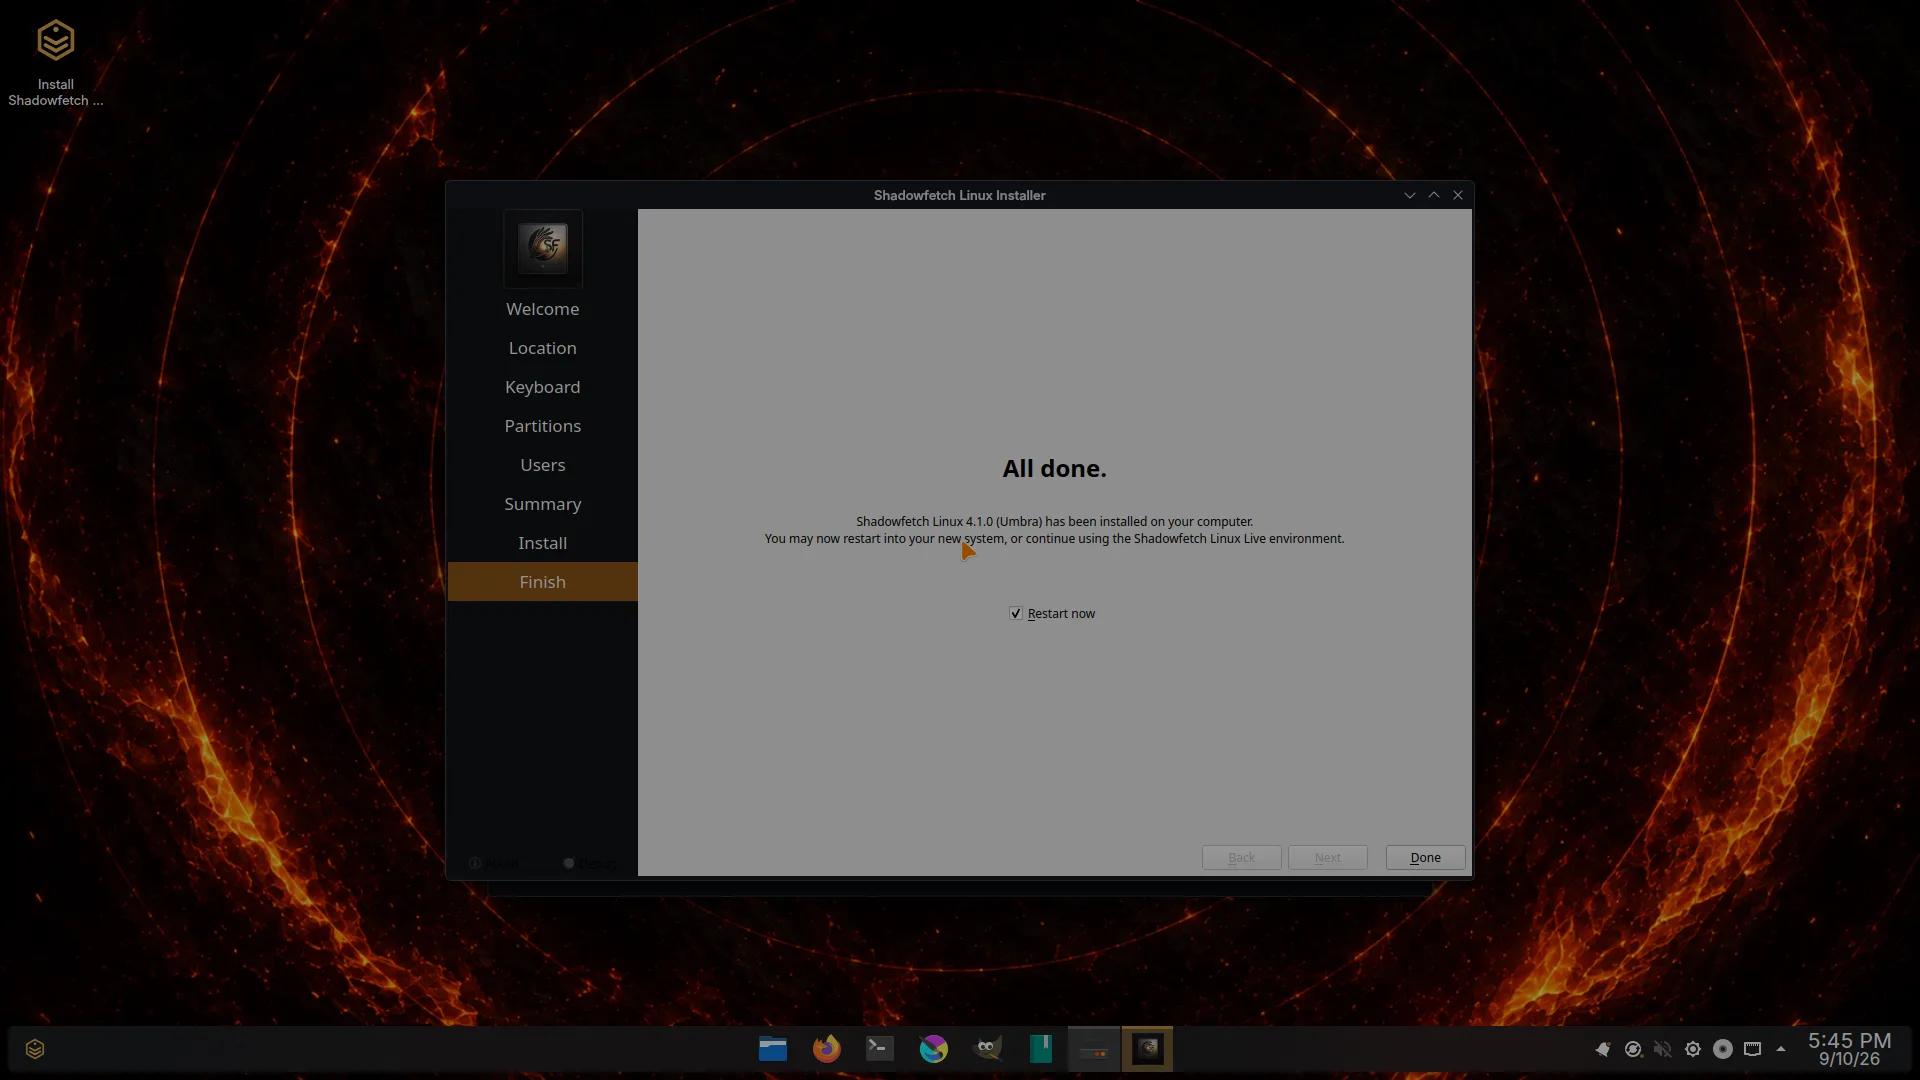
Task: Click the 'Restart now' label text
Action: (x=1061, y=614)
